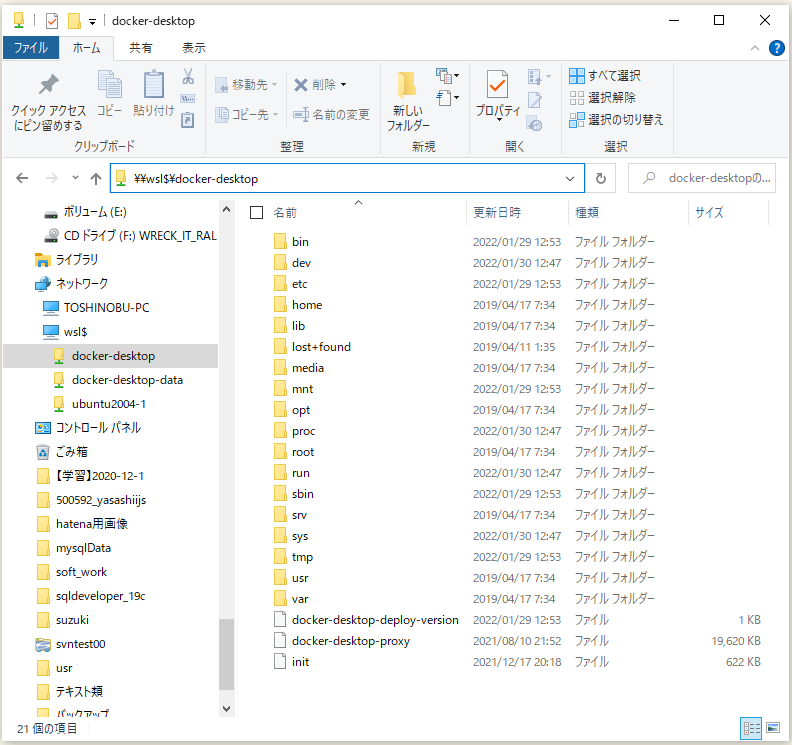Screen dimensions: 792x745
Task: Select wsl$ network location
Action: pyautogui.click(x=66, y=332)
